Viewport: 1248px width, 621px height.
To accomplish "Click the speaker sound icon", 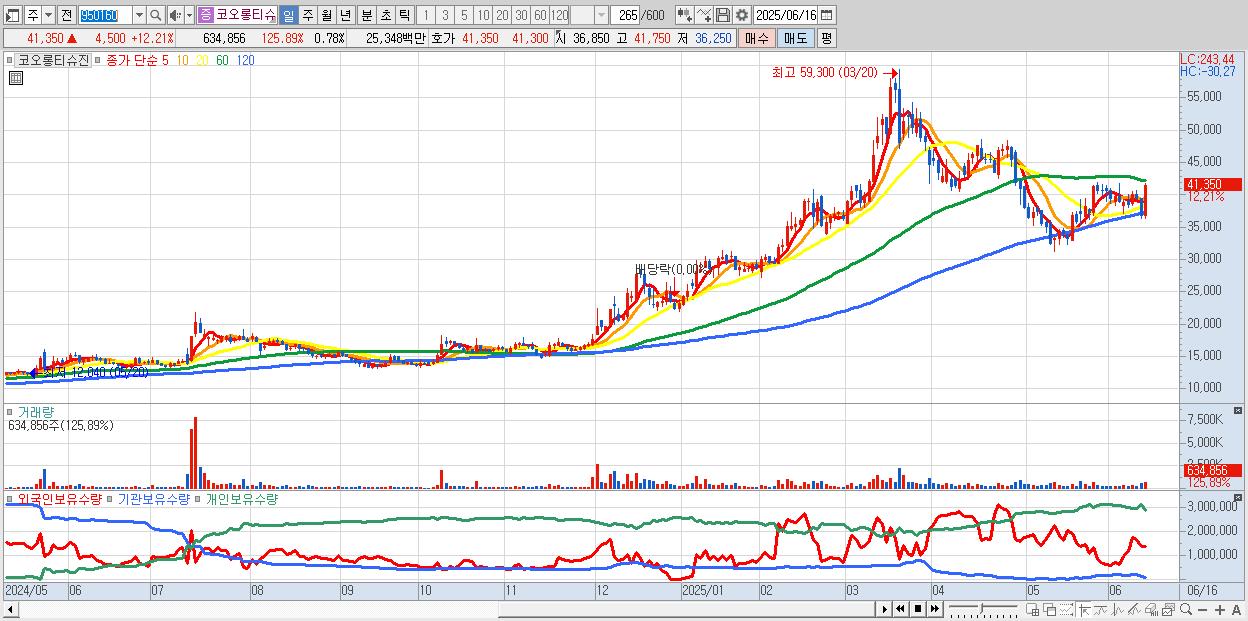I will 175,15.
